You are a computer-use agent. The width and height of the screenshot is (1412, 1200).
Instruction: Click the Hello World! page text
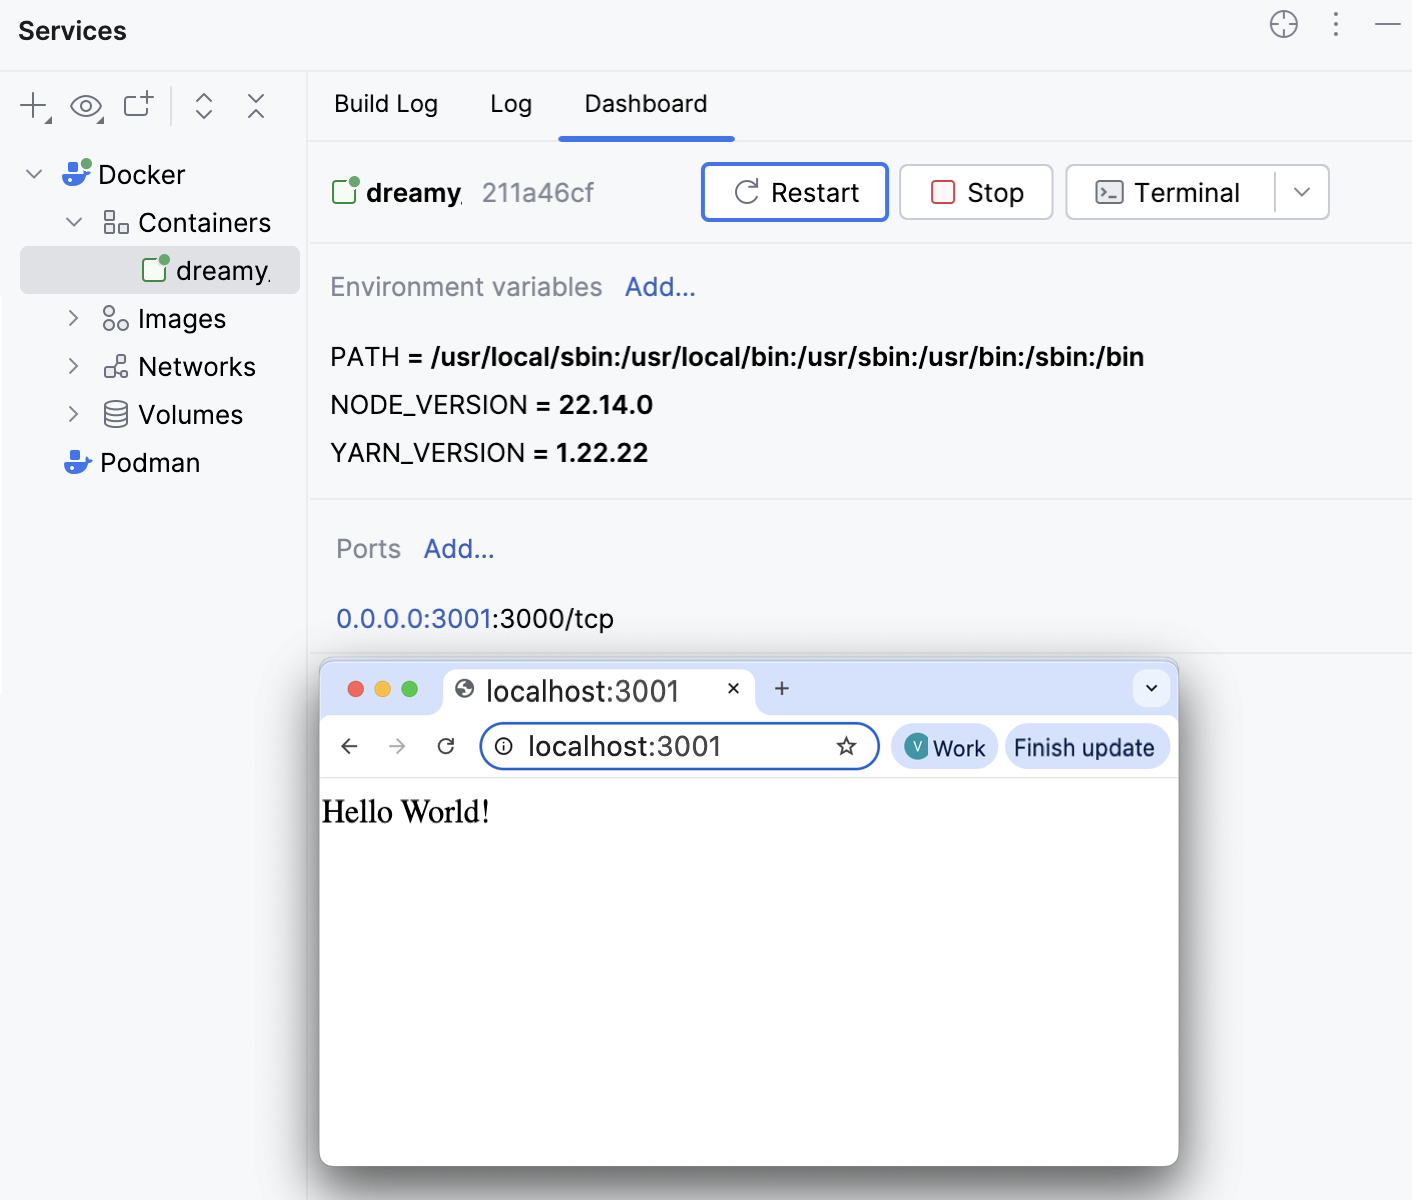click(x=406, y=812)
